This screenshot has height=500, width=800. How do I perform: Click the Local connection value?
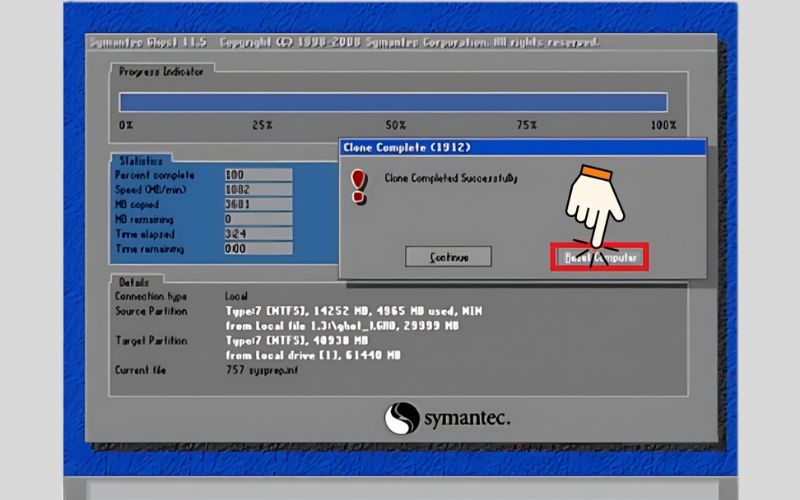coord(236,296)
